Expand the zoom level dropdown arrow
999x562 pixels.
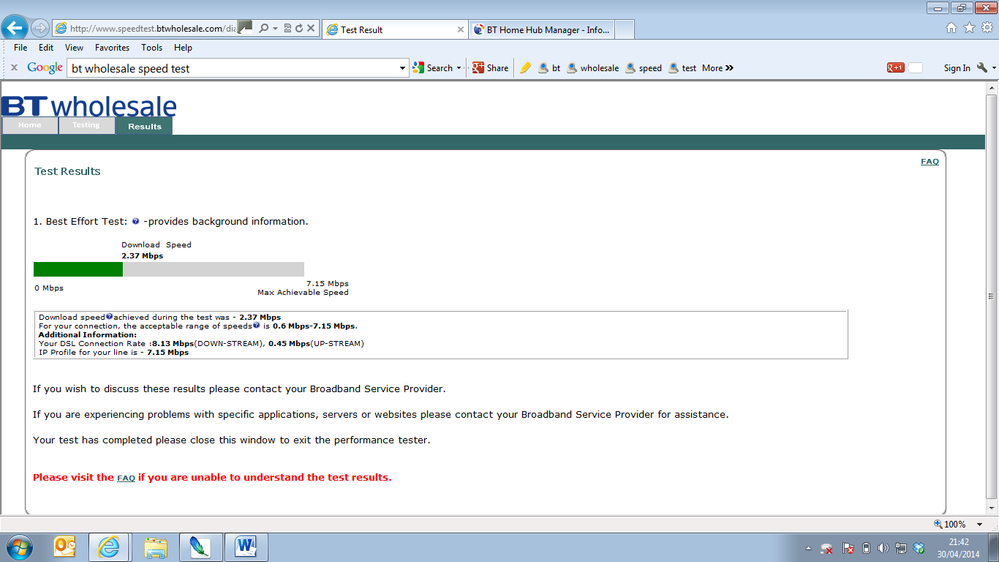click(x=979, y=524)
